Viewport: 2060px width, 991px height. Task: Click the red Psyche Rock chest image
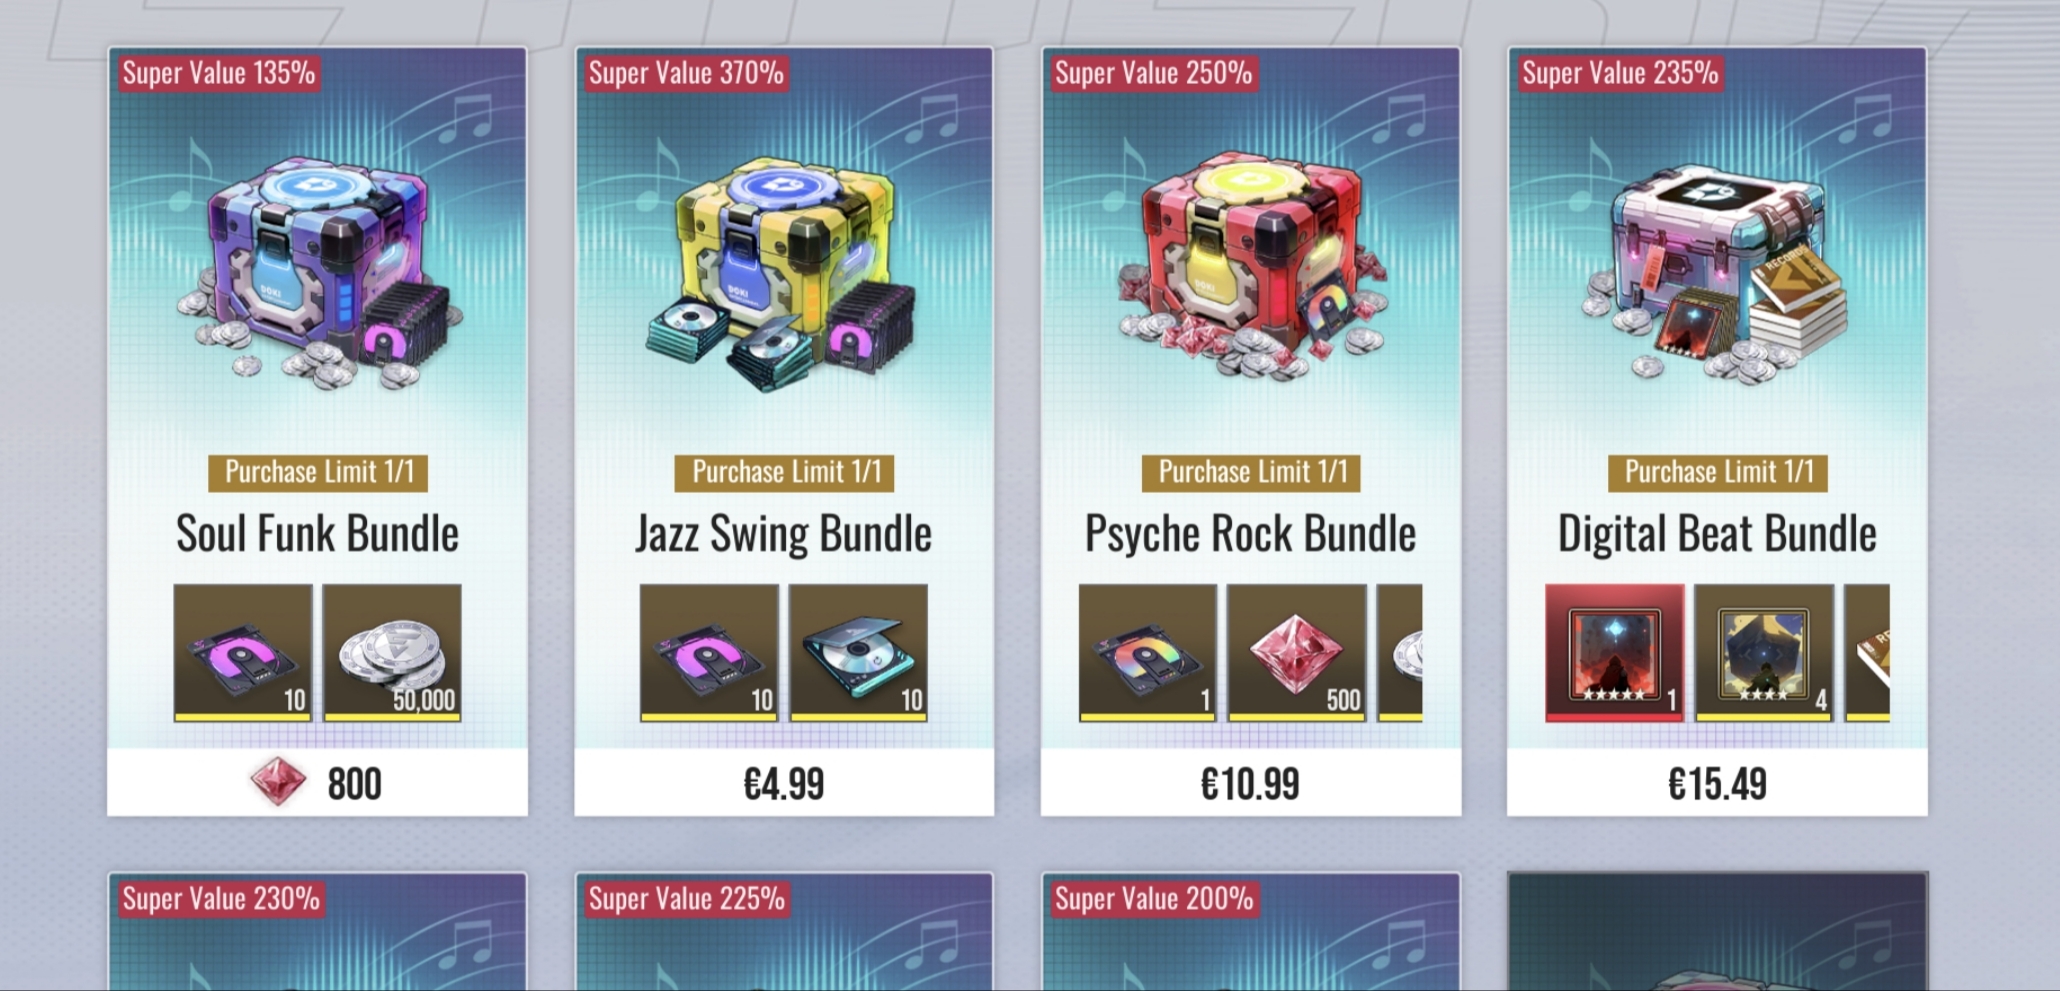pos(1252,266)
